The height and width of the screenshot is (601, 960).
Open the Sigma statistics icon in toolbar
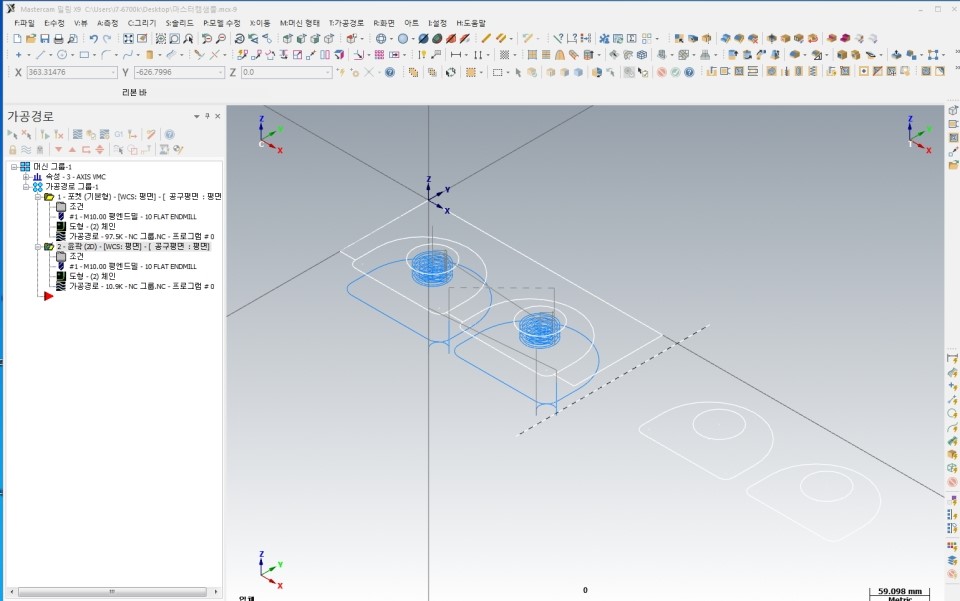pos(632,39)
